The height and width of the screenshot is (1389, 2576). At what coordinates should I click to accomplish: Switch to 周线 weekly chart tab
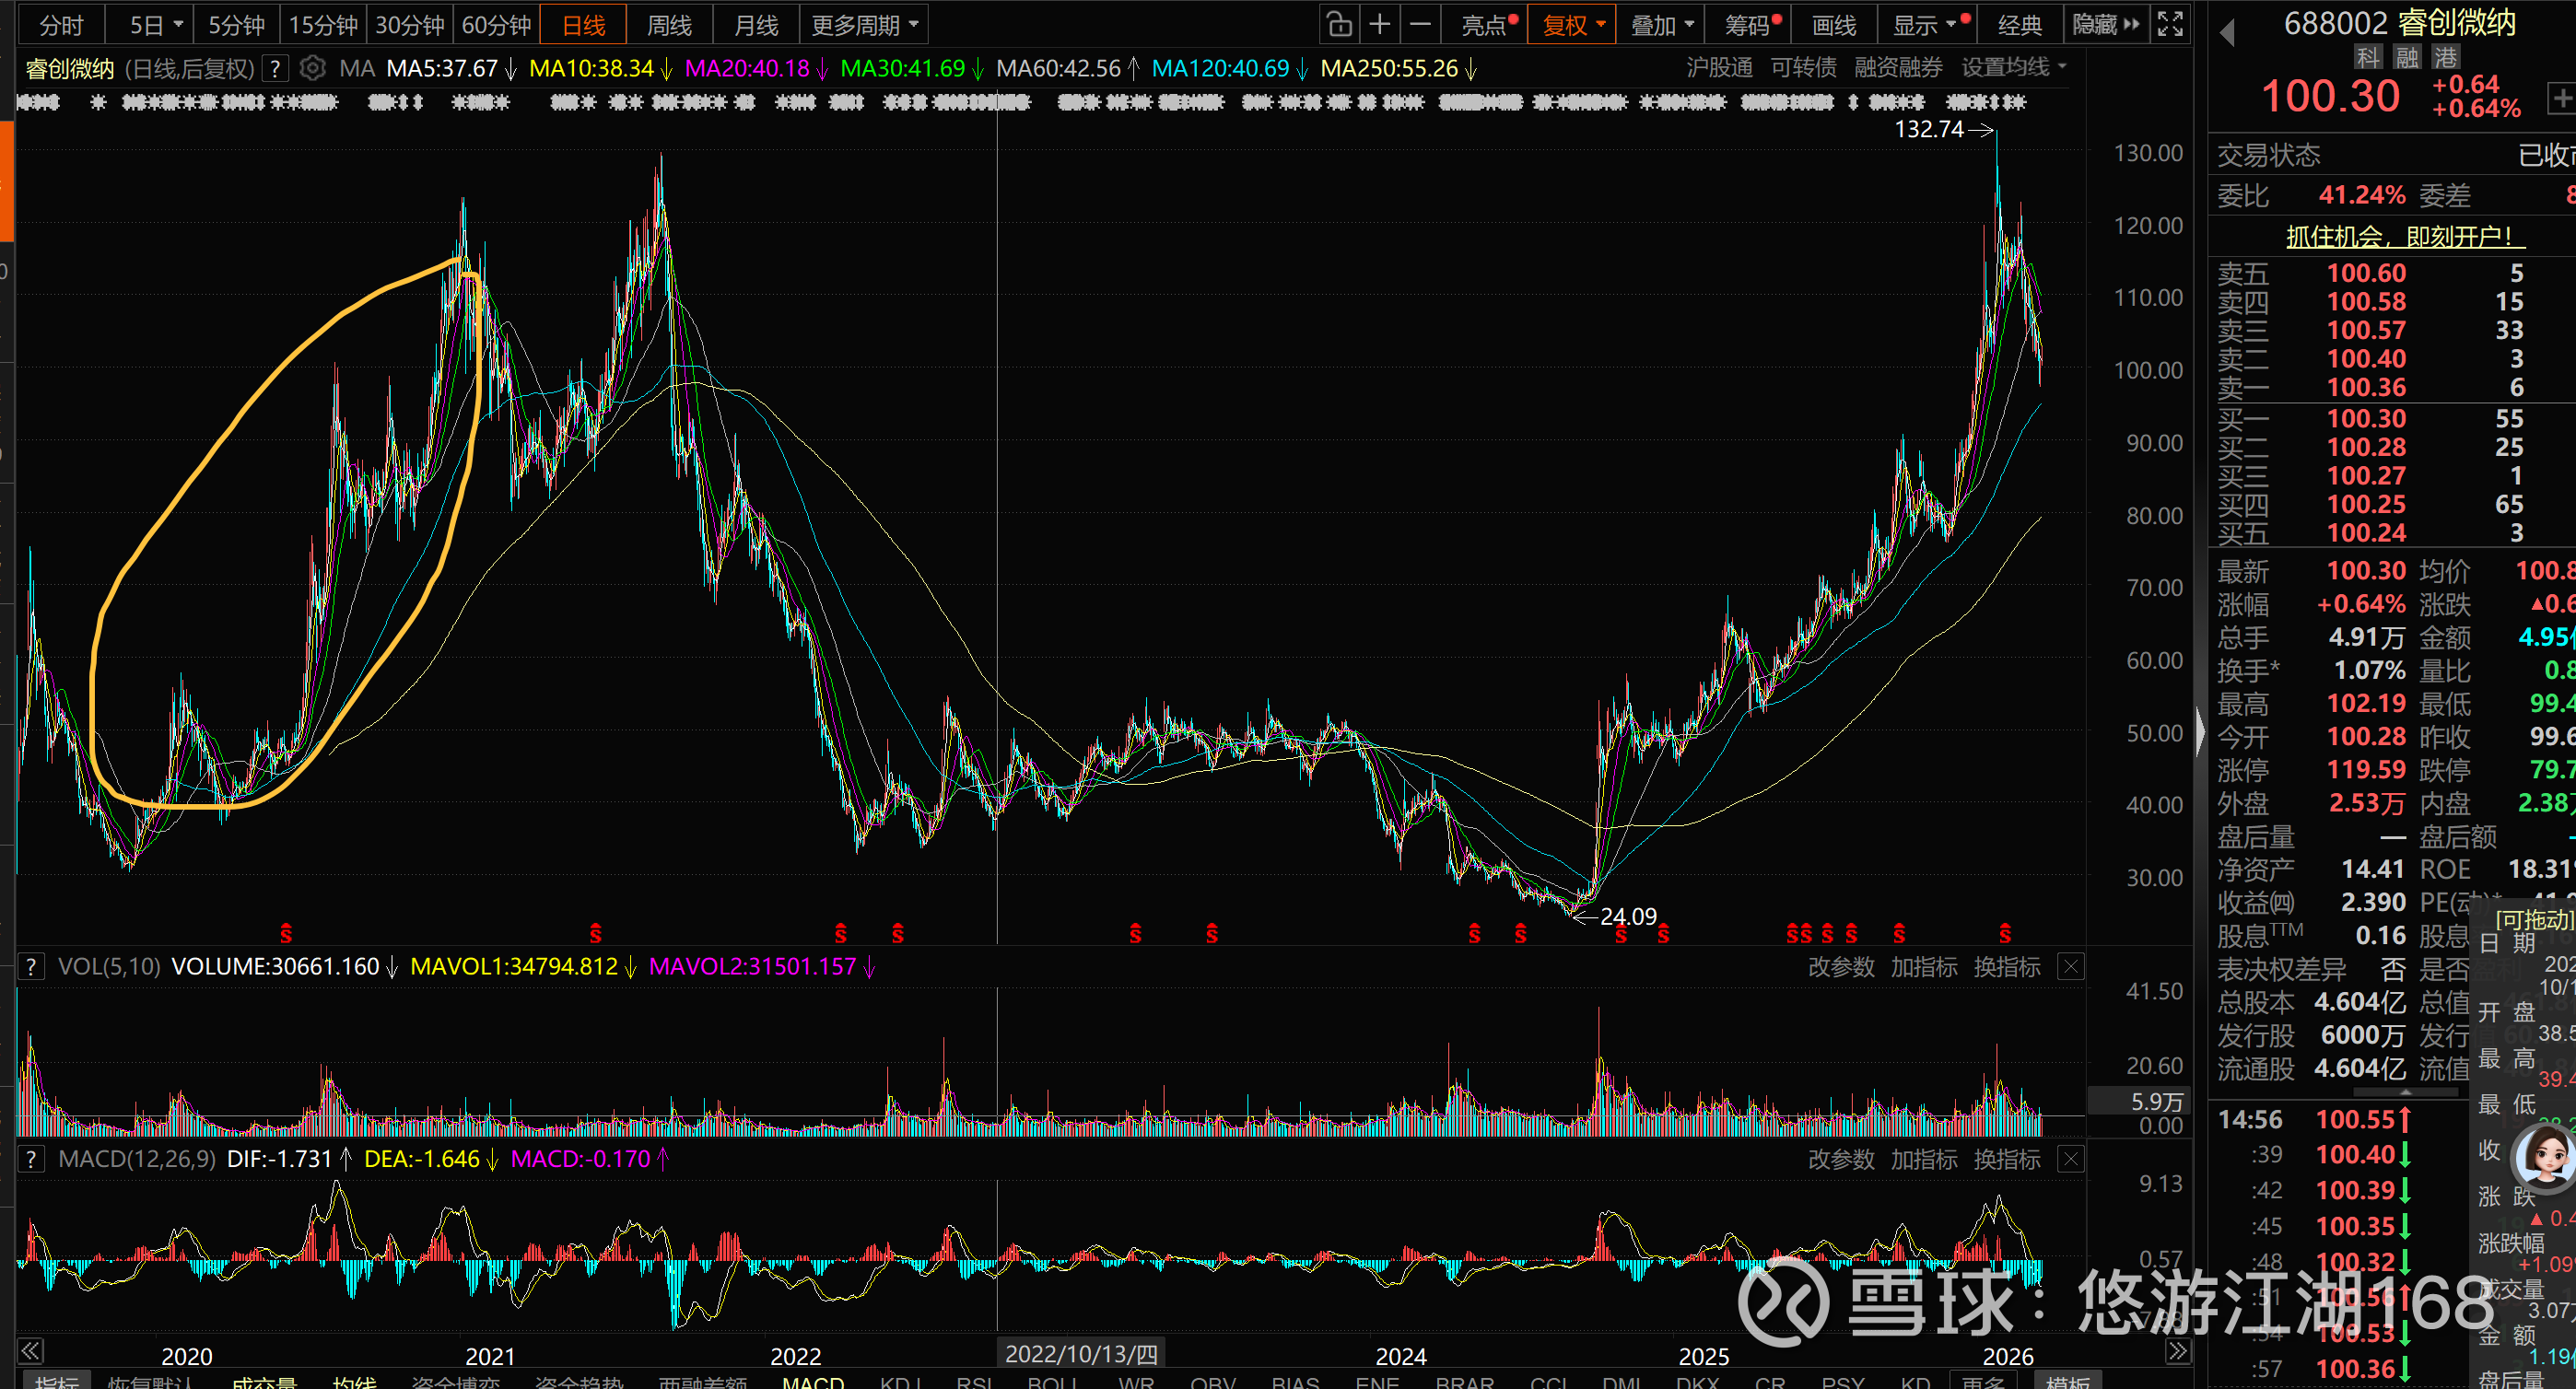pyautogui.click(x=669, y=24)
